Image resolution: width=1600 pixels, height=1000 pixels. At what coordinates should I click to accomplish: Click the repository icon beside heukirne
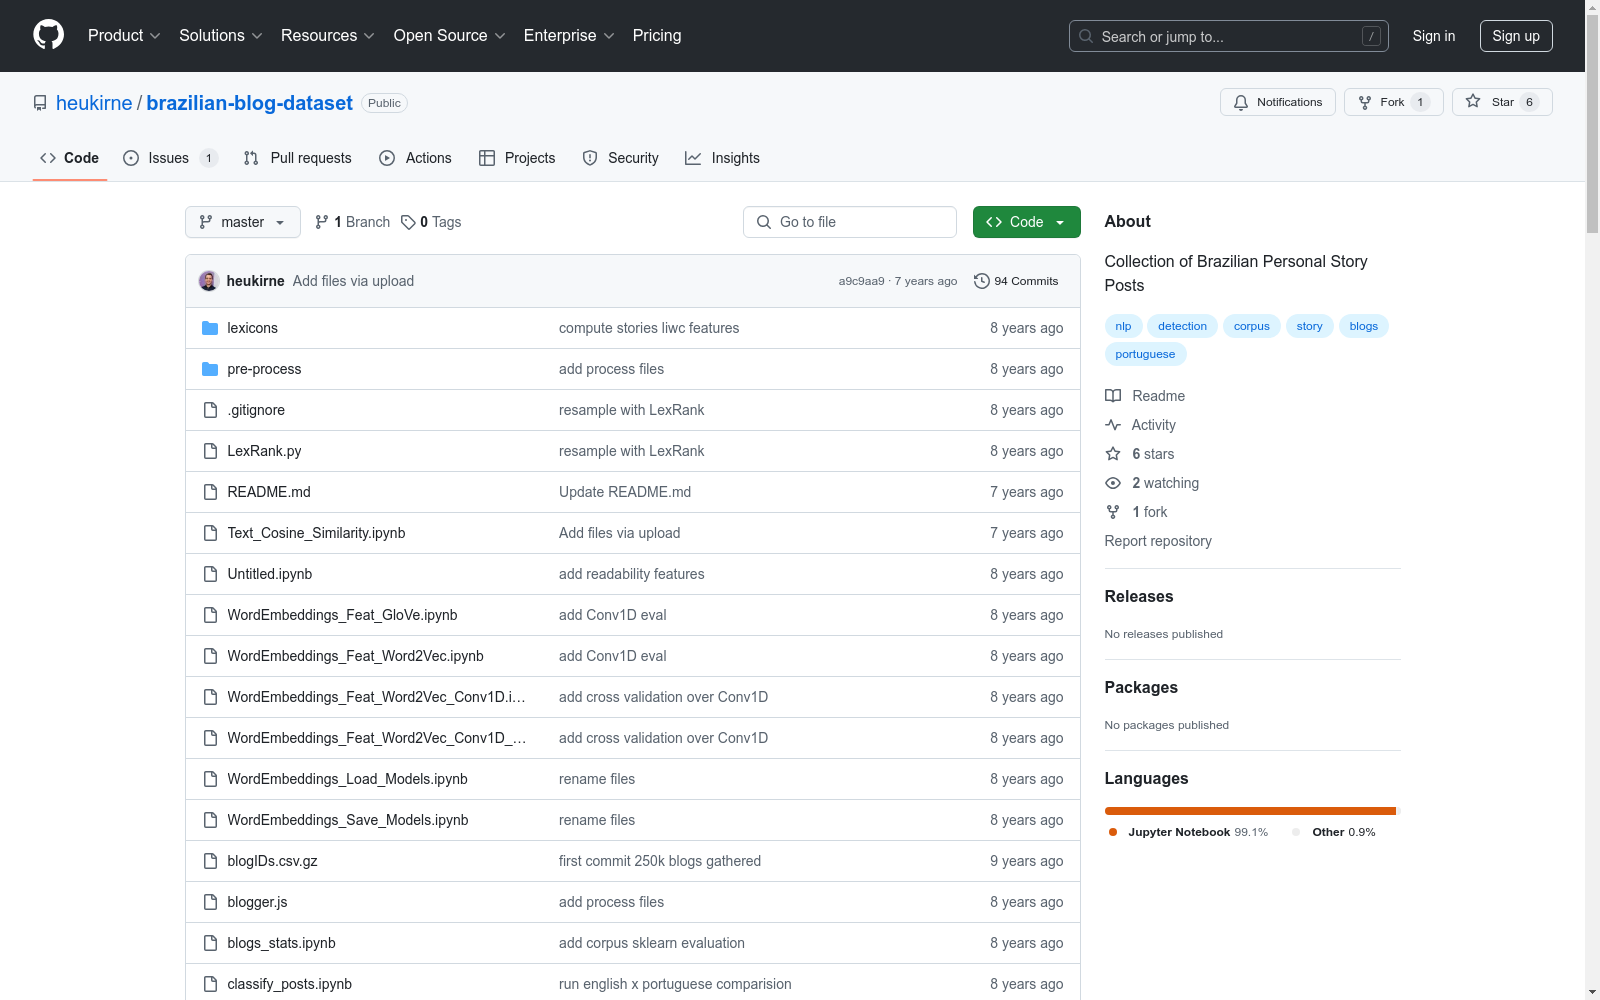pos(40,103)
